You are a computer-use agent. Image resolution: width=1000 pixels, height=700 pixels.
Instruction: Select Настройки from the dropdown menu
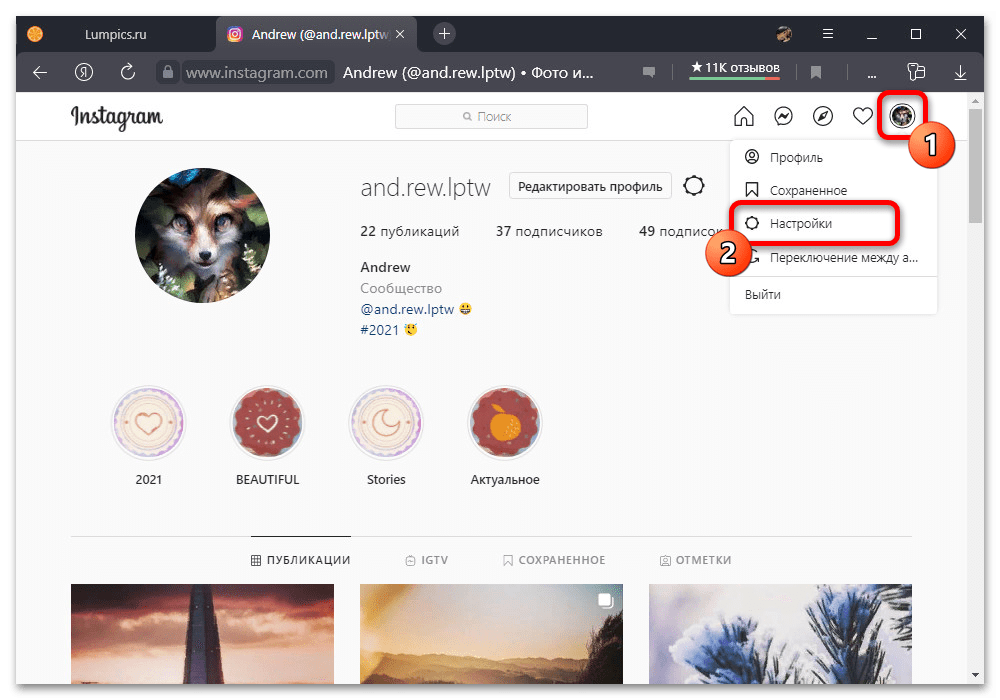coord(800,224)
